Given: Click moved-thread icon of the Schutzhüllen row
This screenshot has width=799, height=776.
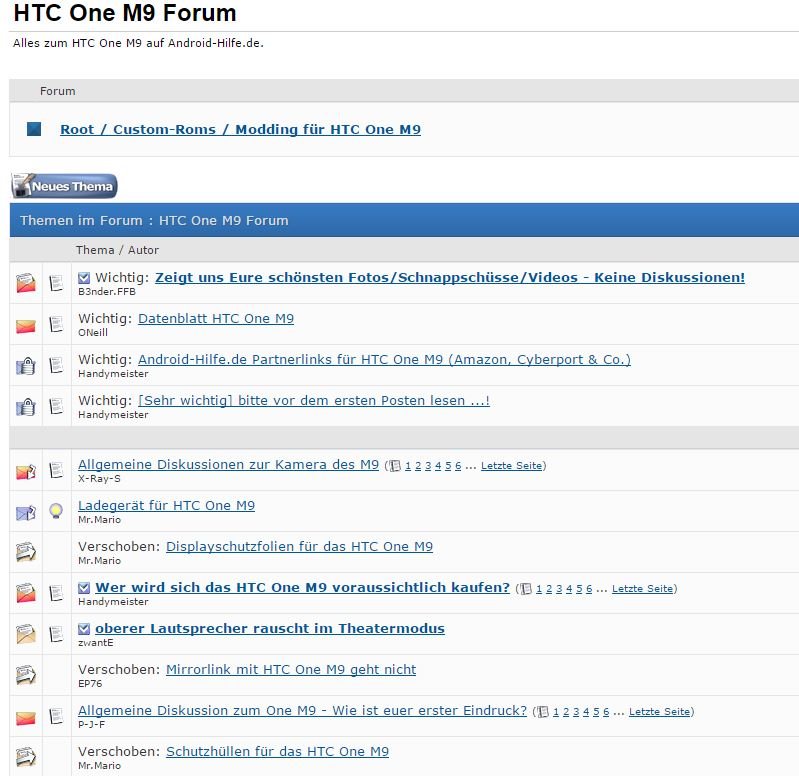Looking at the screenshot, I should pos(25,757).
